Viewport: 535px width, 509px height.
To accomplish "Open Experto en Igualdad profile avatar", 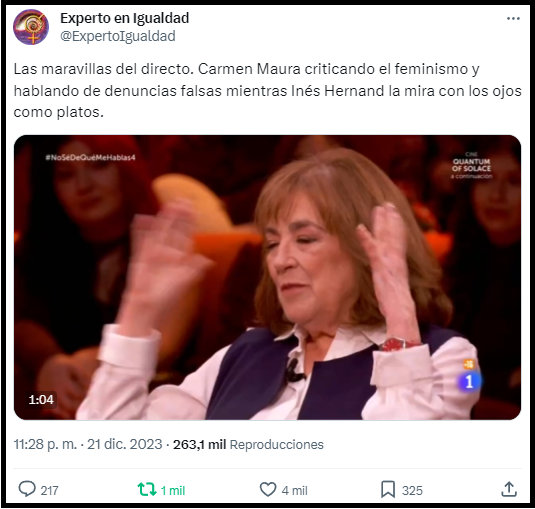I will [31, 27].
